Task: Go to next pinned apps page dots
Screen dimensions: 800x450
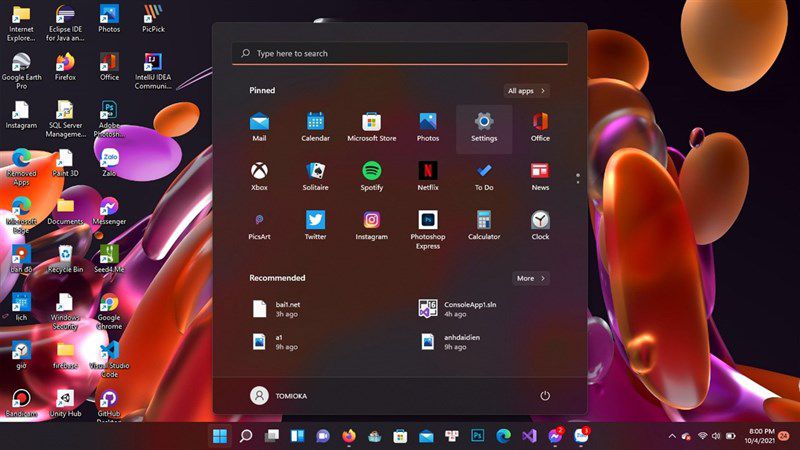Action: tap(578, 178)
